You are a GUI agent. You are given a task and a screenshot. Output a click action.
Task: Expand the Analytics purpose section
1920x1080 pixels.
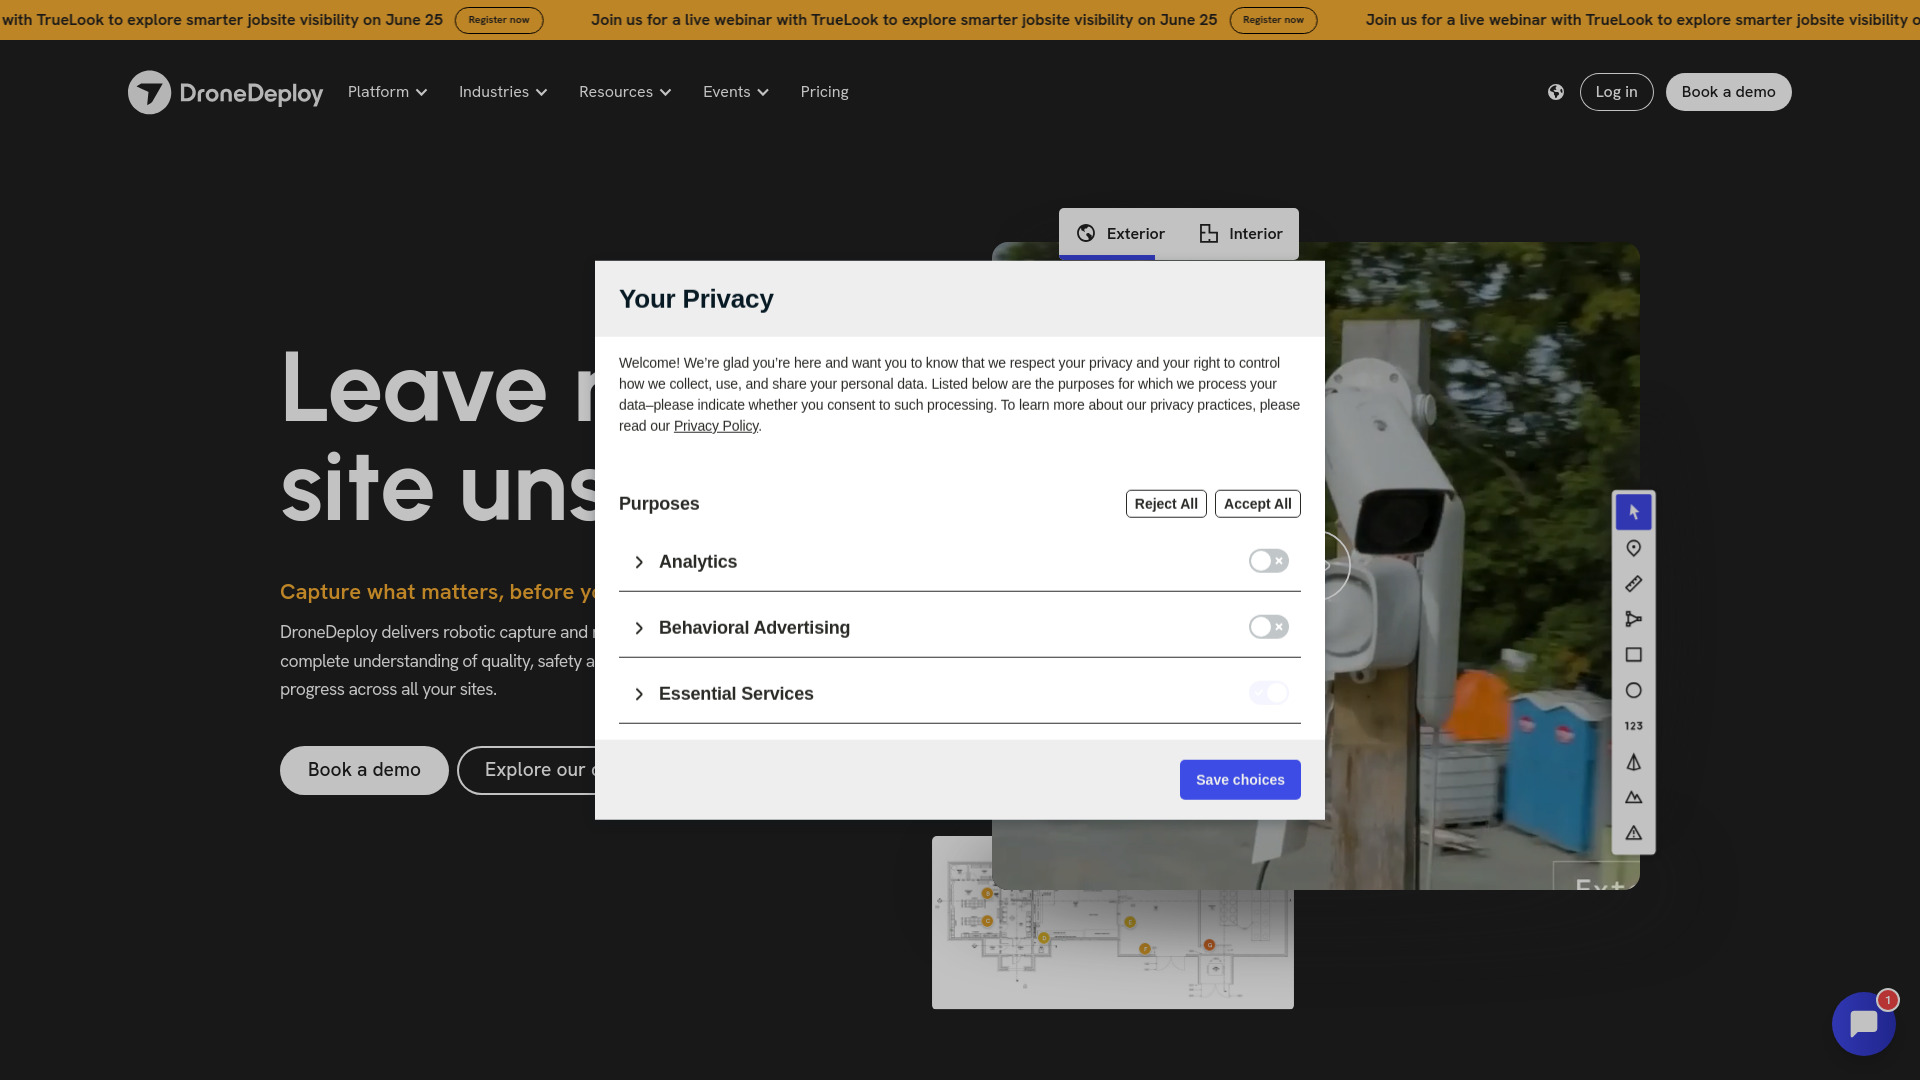pos(640,561)
